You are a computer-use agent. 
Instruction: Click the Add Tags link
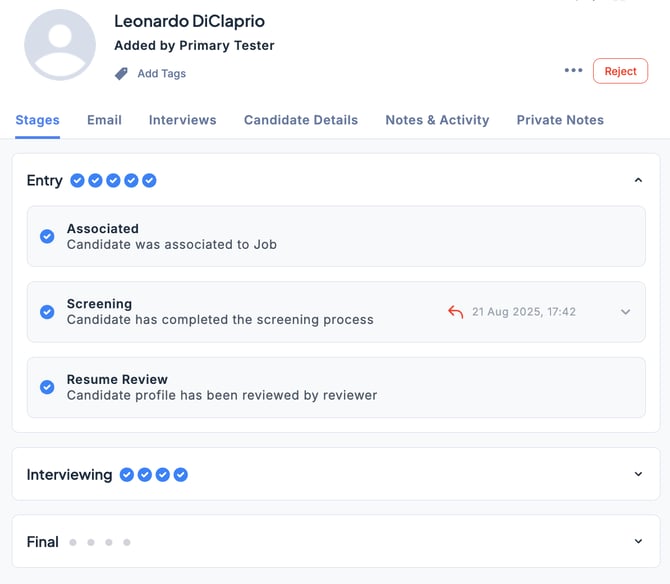(x=161, y=73)
